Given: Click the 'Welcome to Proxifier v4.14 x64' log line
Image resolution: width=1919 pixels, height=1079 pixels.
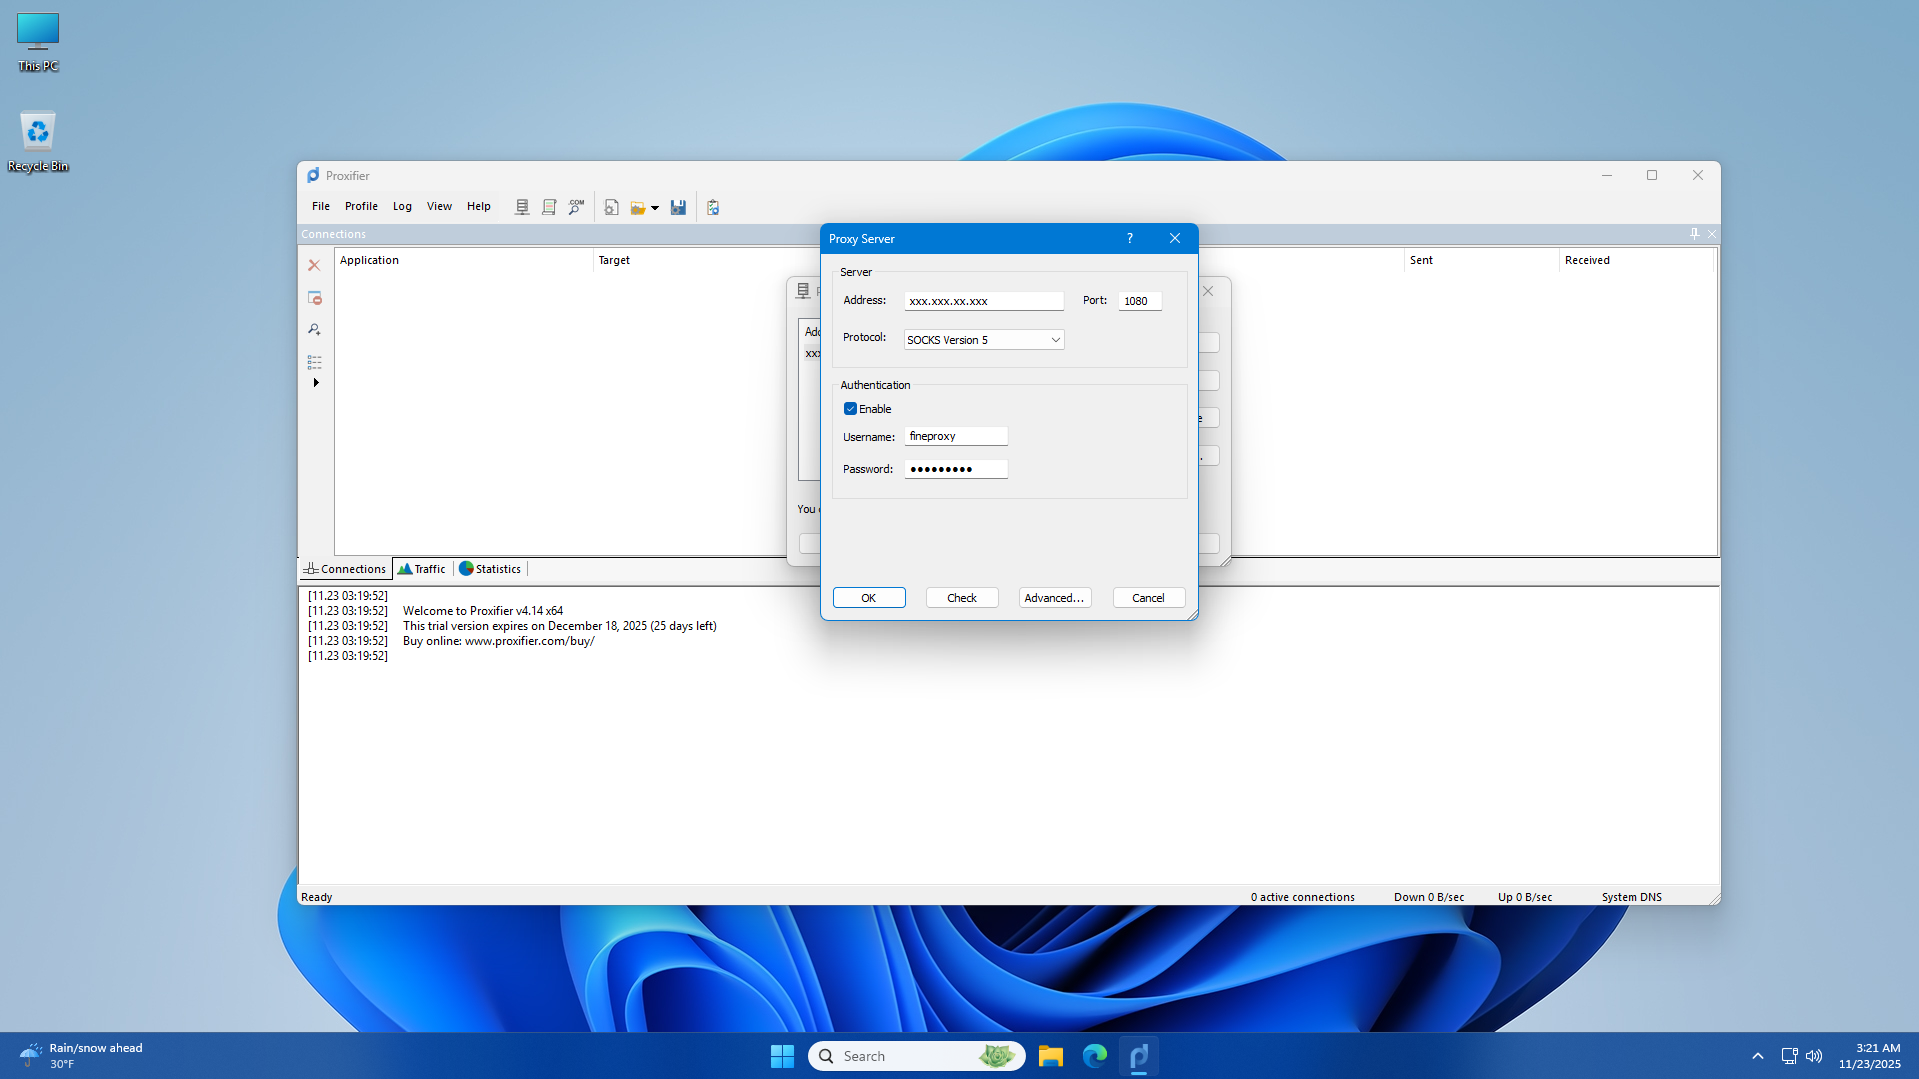Looking at the screenshot, I should pos(483,611).
